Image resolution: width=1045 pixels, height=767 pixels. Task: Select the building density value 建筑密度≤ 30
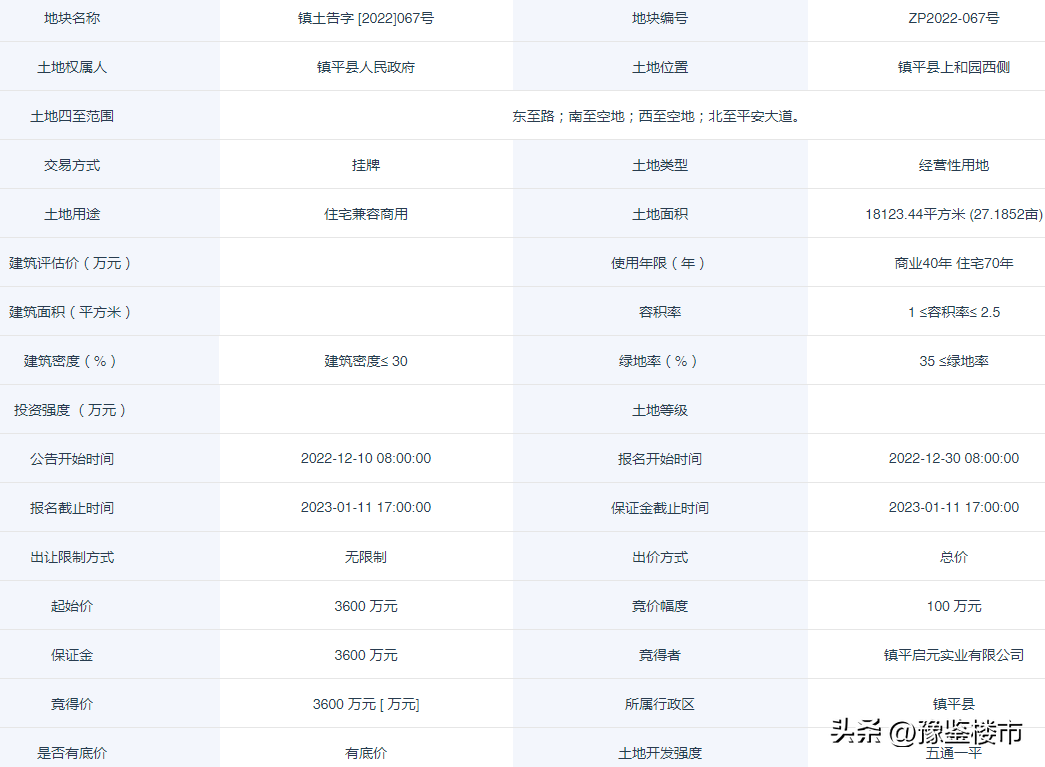[365, 361]
